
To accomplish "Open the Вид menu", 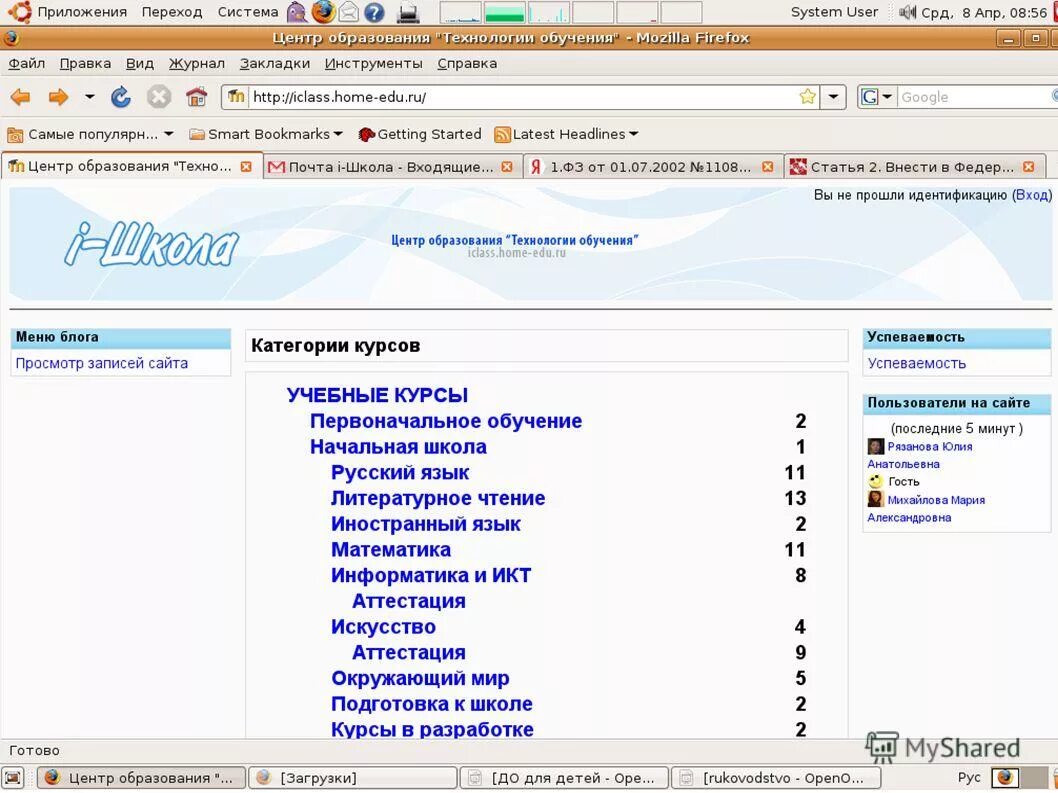I will click(x=140, y=63).
